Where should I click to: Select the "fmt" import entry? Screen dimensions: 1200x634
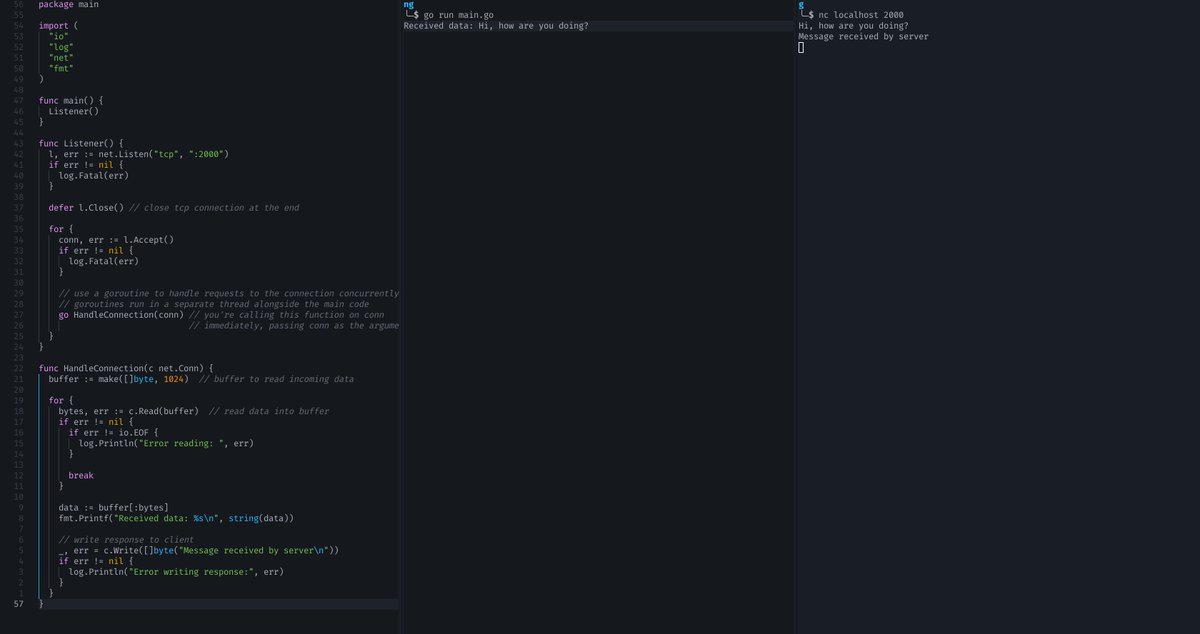61,69
